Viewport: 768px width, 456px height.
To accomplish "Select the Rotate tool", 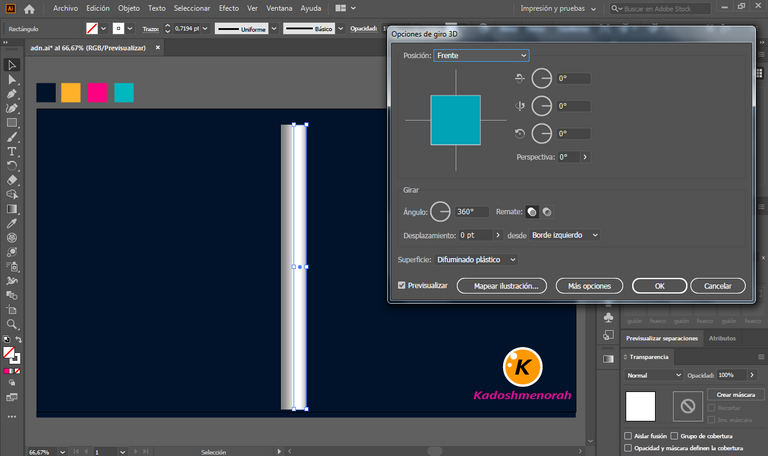I will pyautogui.click(x=12, y=166).
